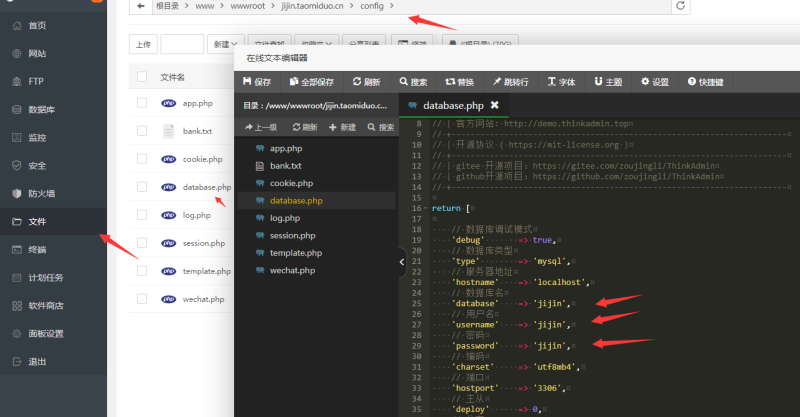
Task: Click the 'localhost' value on line 23
Action: [561, 282]
